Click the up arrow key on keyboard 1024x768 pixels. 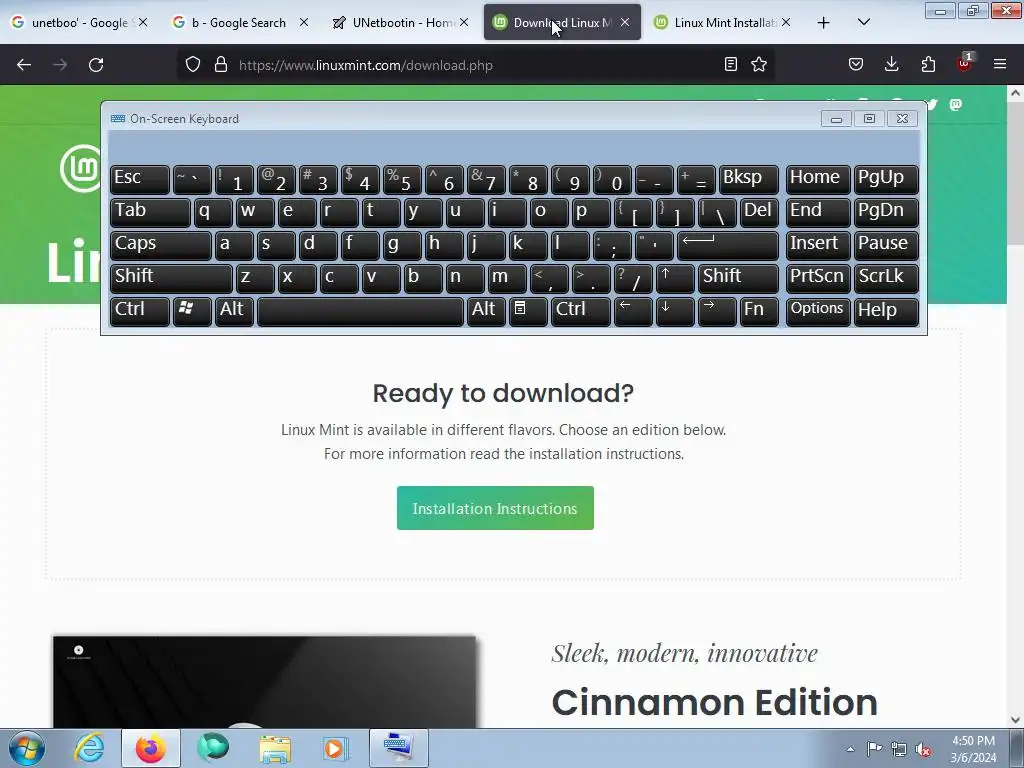tap(675, 278)
